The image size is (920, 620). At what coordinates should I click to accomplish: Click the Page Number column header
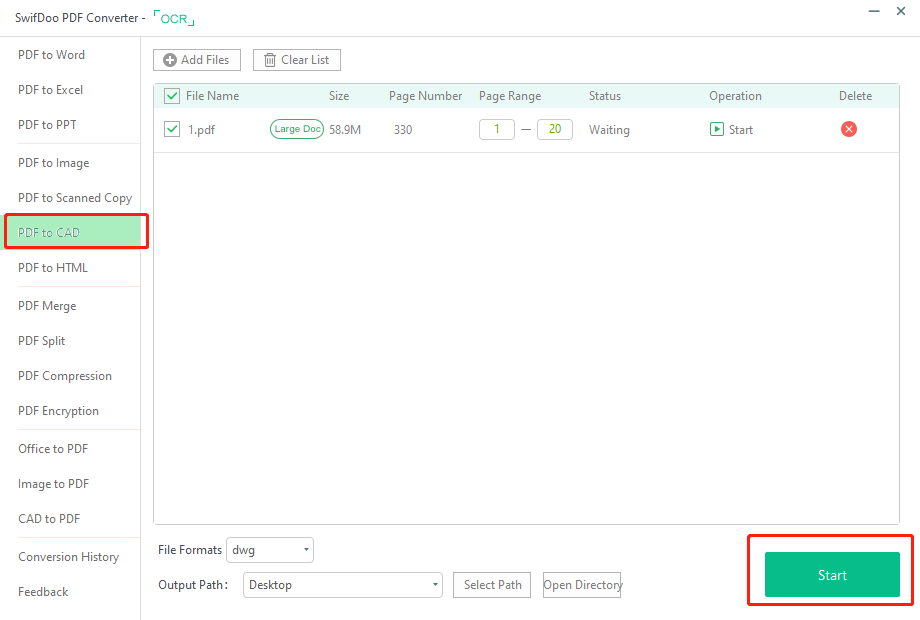pyautogui.click(x=425, y=96)
